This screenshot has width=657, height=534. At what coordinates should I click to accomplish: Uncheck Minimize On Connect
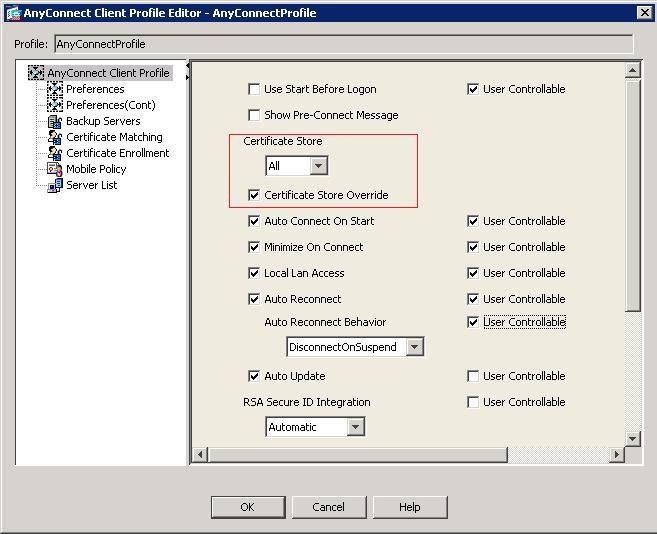pos(254,247)
